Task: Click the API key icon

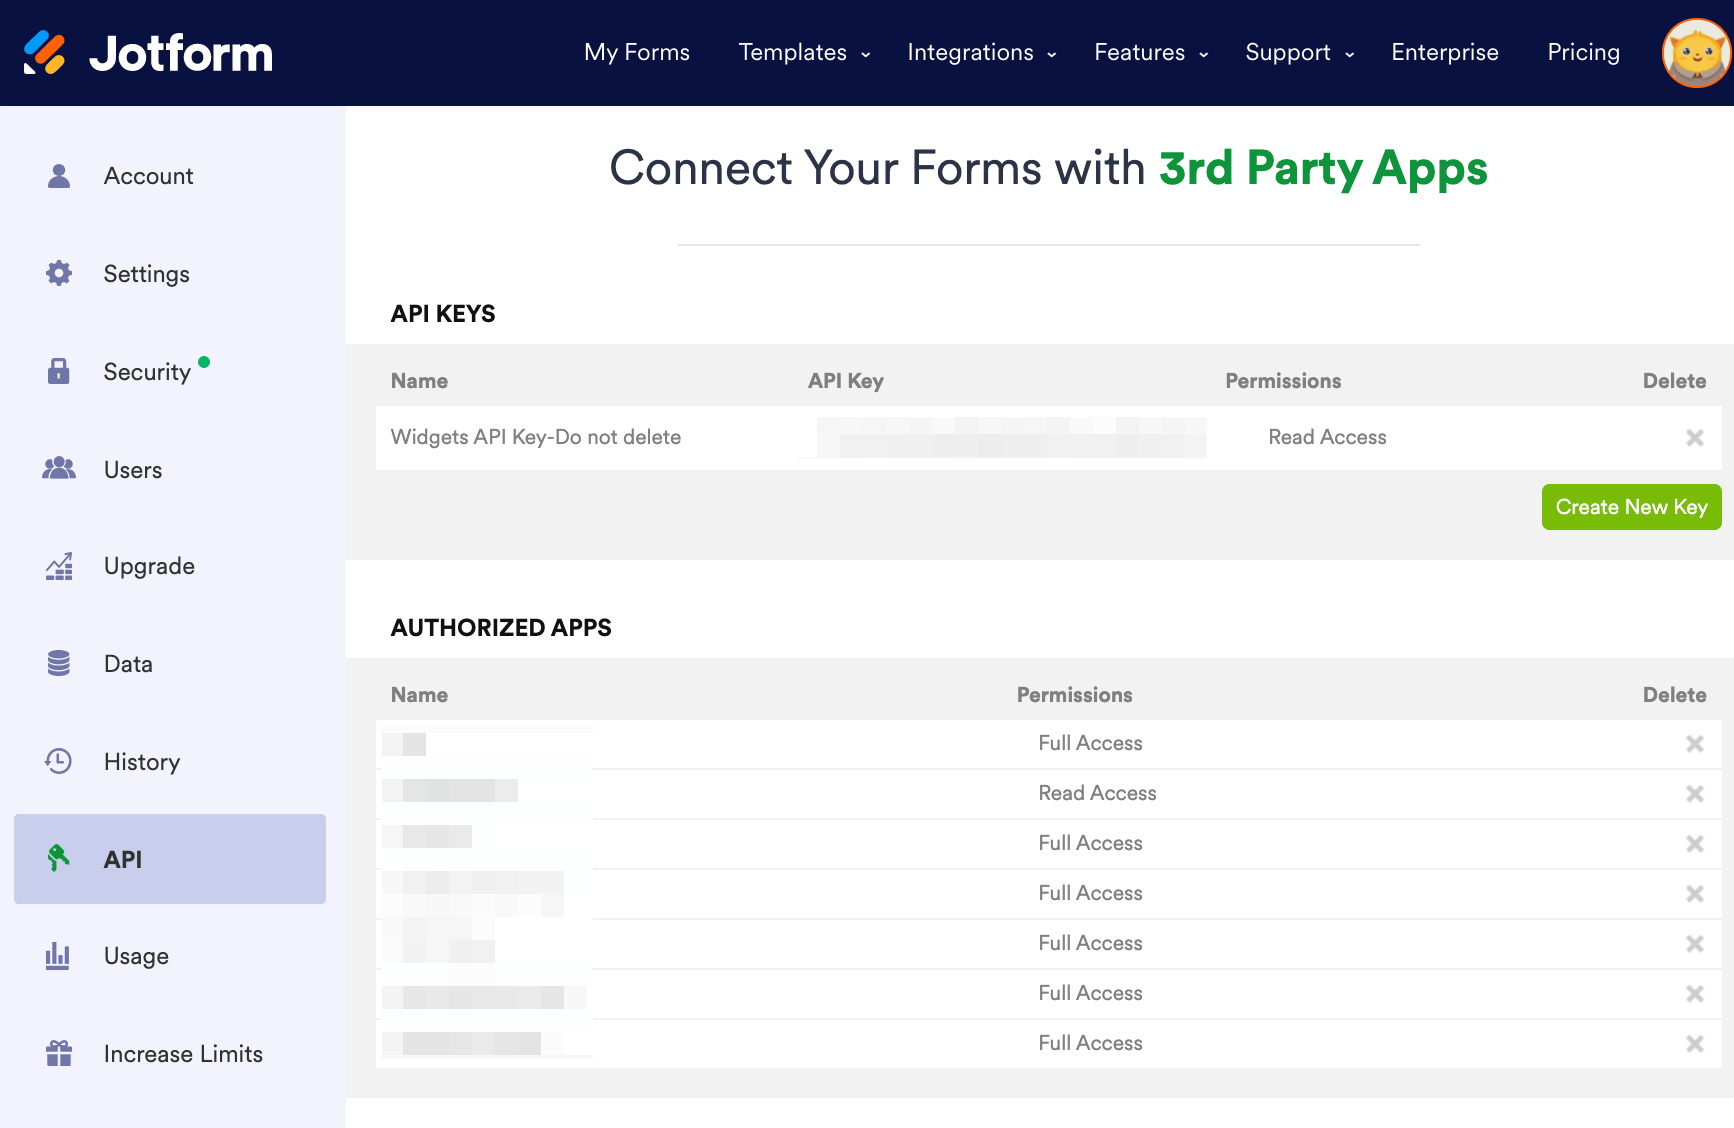Action: pos(59,858)
